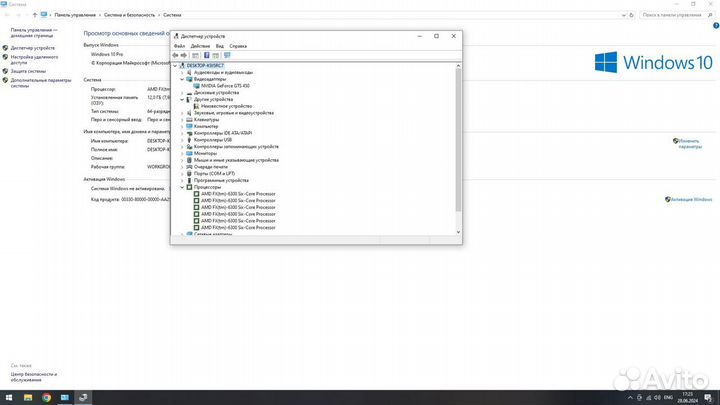720x405 pixels.
Task: Open Защита системы link in sidebar
Action: click(x=27, y=71)
